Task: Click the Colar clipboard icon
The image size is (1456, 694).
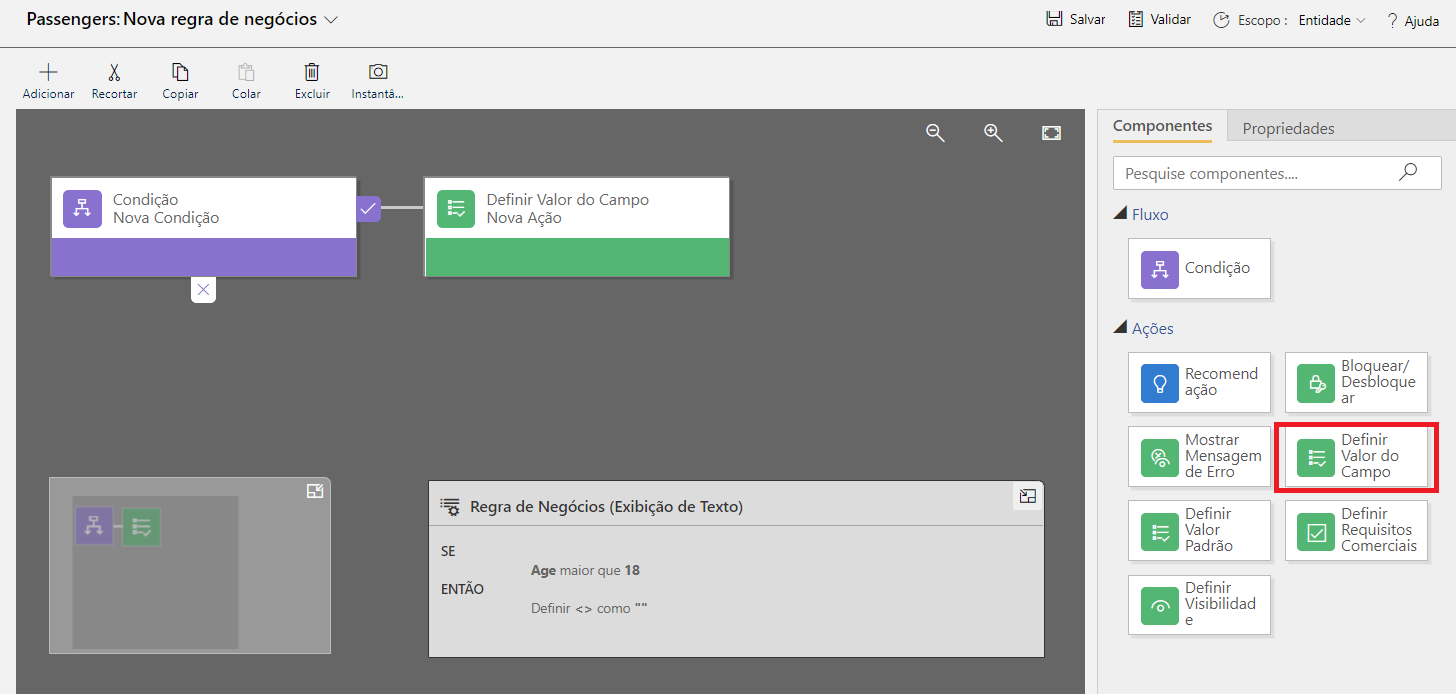Action: click(x=246, y=72)
